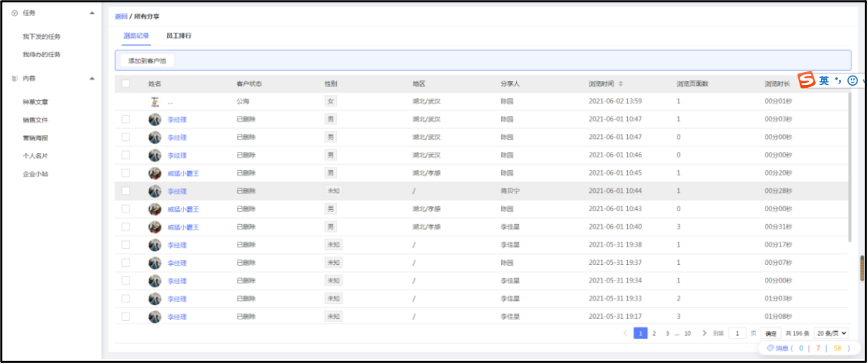This screenshot has width=868, height=364.
Task: Click the Sogou punctuation mode icon
Action: (x=838, y=80)
